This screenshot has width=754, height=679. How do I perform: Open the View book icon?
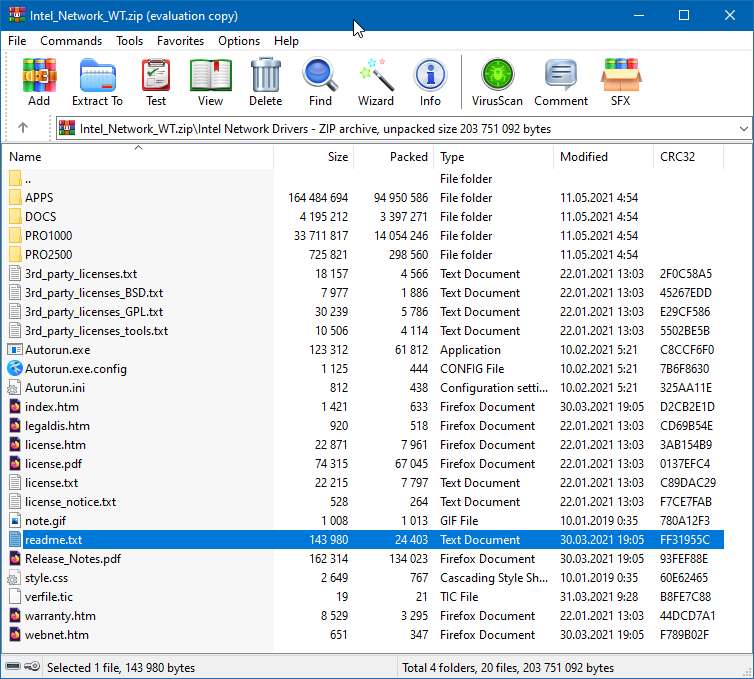click(x=210, y=82)
